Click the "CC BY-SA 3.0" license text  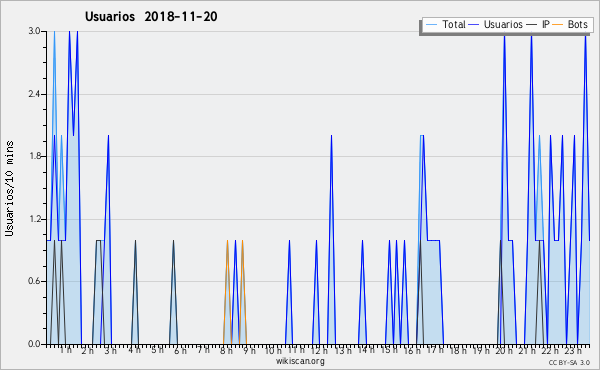[x=569, y=362]
